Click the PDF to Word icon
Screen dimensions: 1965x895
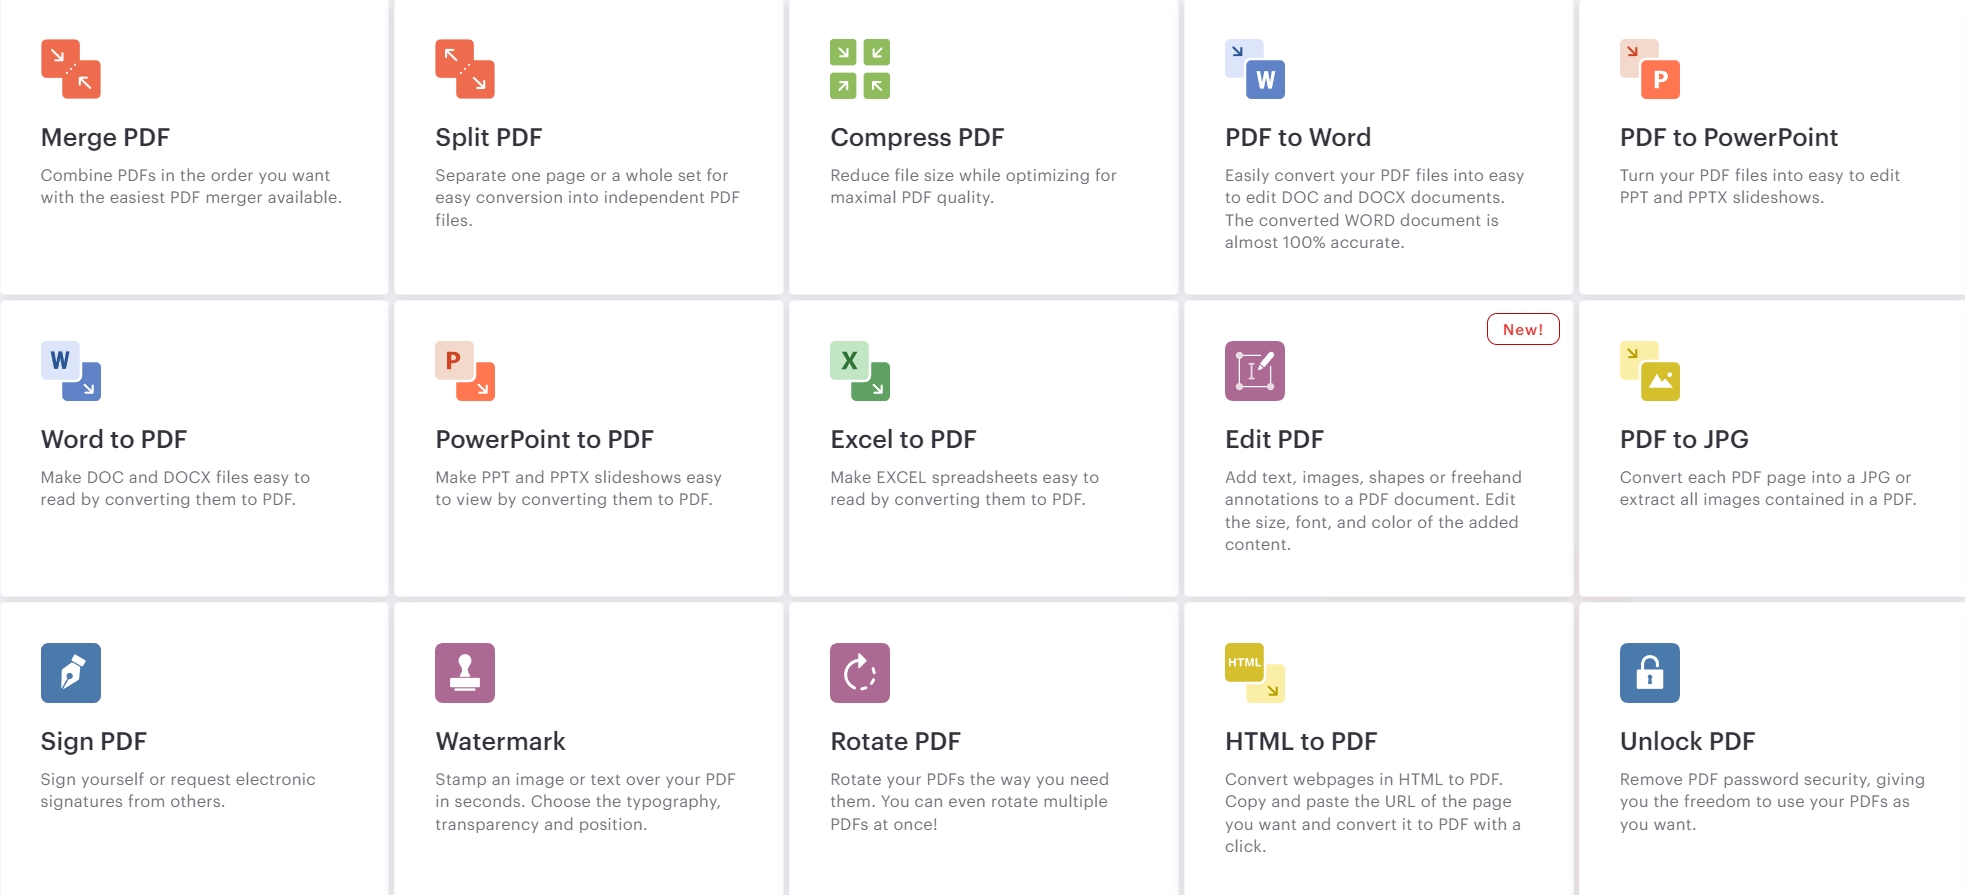point(1255,69)
